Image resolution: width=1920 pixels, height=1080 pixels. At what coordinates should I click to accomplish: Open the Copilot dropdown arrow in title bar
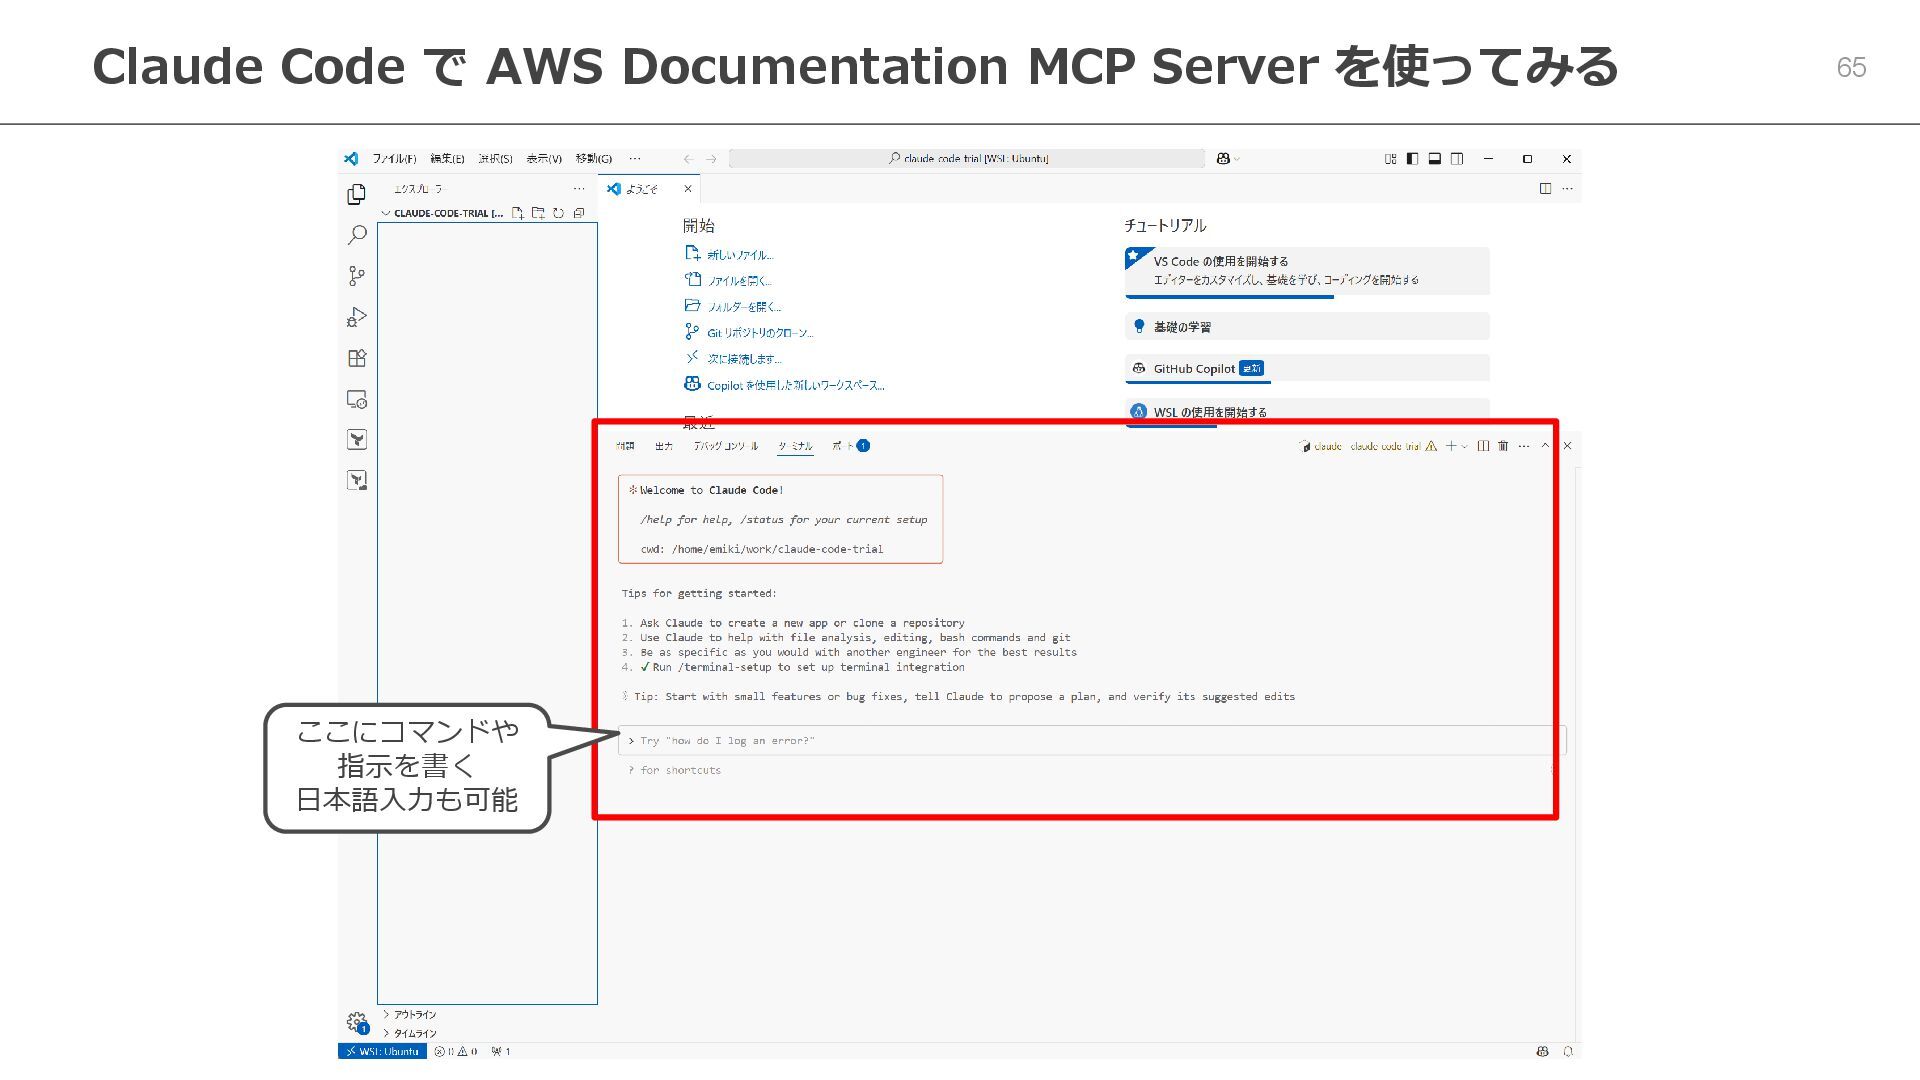tap(1237, 159)
